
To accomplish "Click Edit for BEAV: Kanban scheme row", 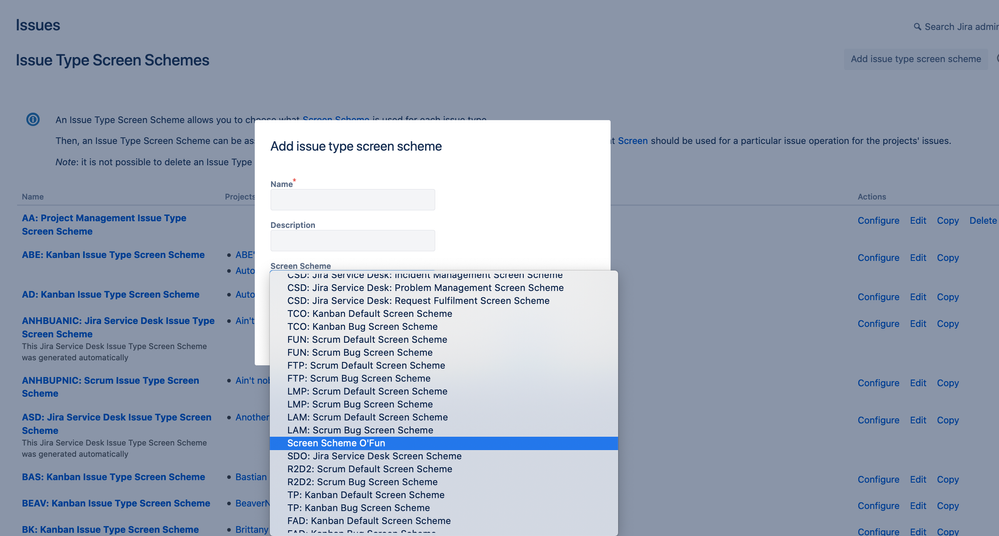I will click(x=918, y=506).
